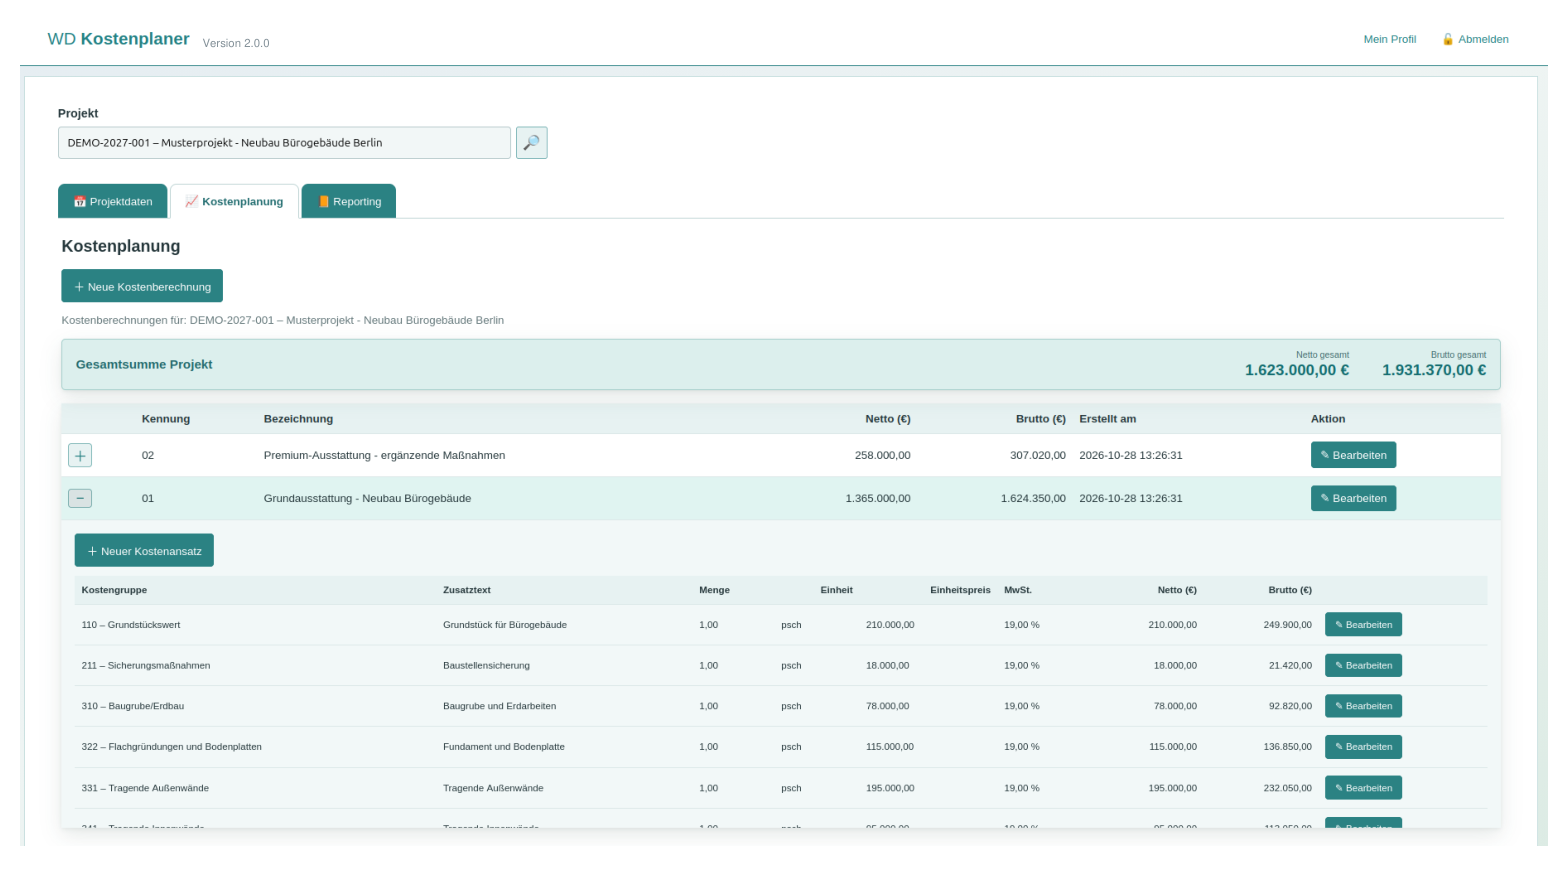Viewport: 1568px width, 881px height.
Task: Click the Brutto value 1.624.350,00
Action: (x=1033, y=498)
